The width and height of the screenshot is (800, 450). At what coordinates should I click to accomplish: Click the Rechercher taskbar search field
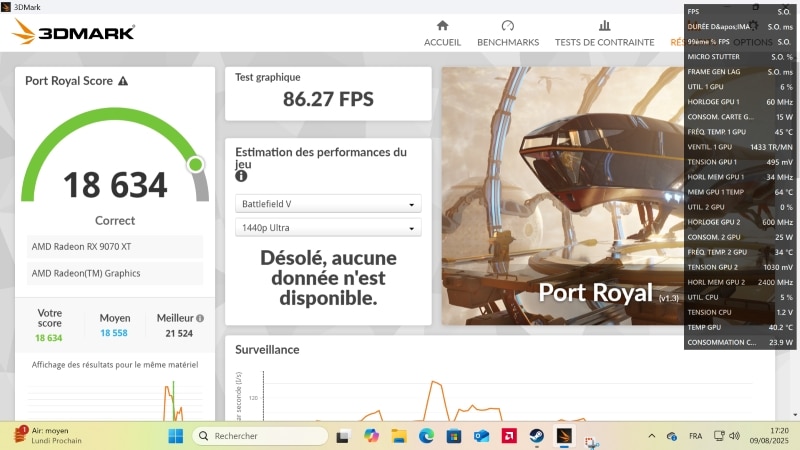[260, 436]
